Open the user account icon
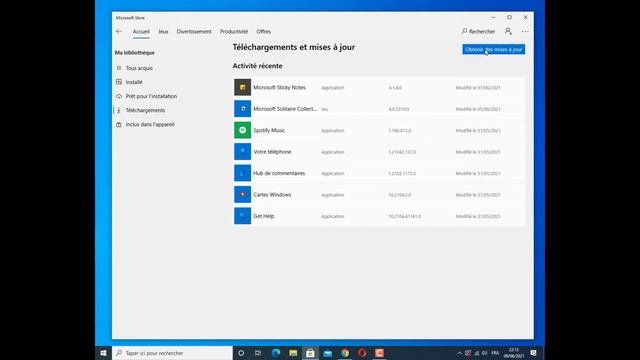Screen dimensions: 640x360 click(508, 31)
